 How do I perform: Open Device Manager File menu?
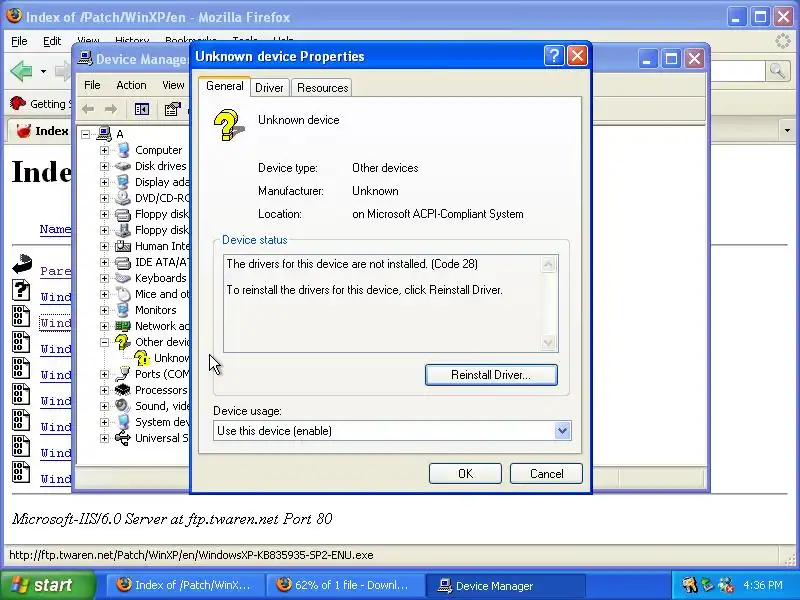92,85
